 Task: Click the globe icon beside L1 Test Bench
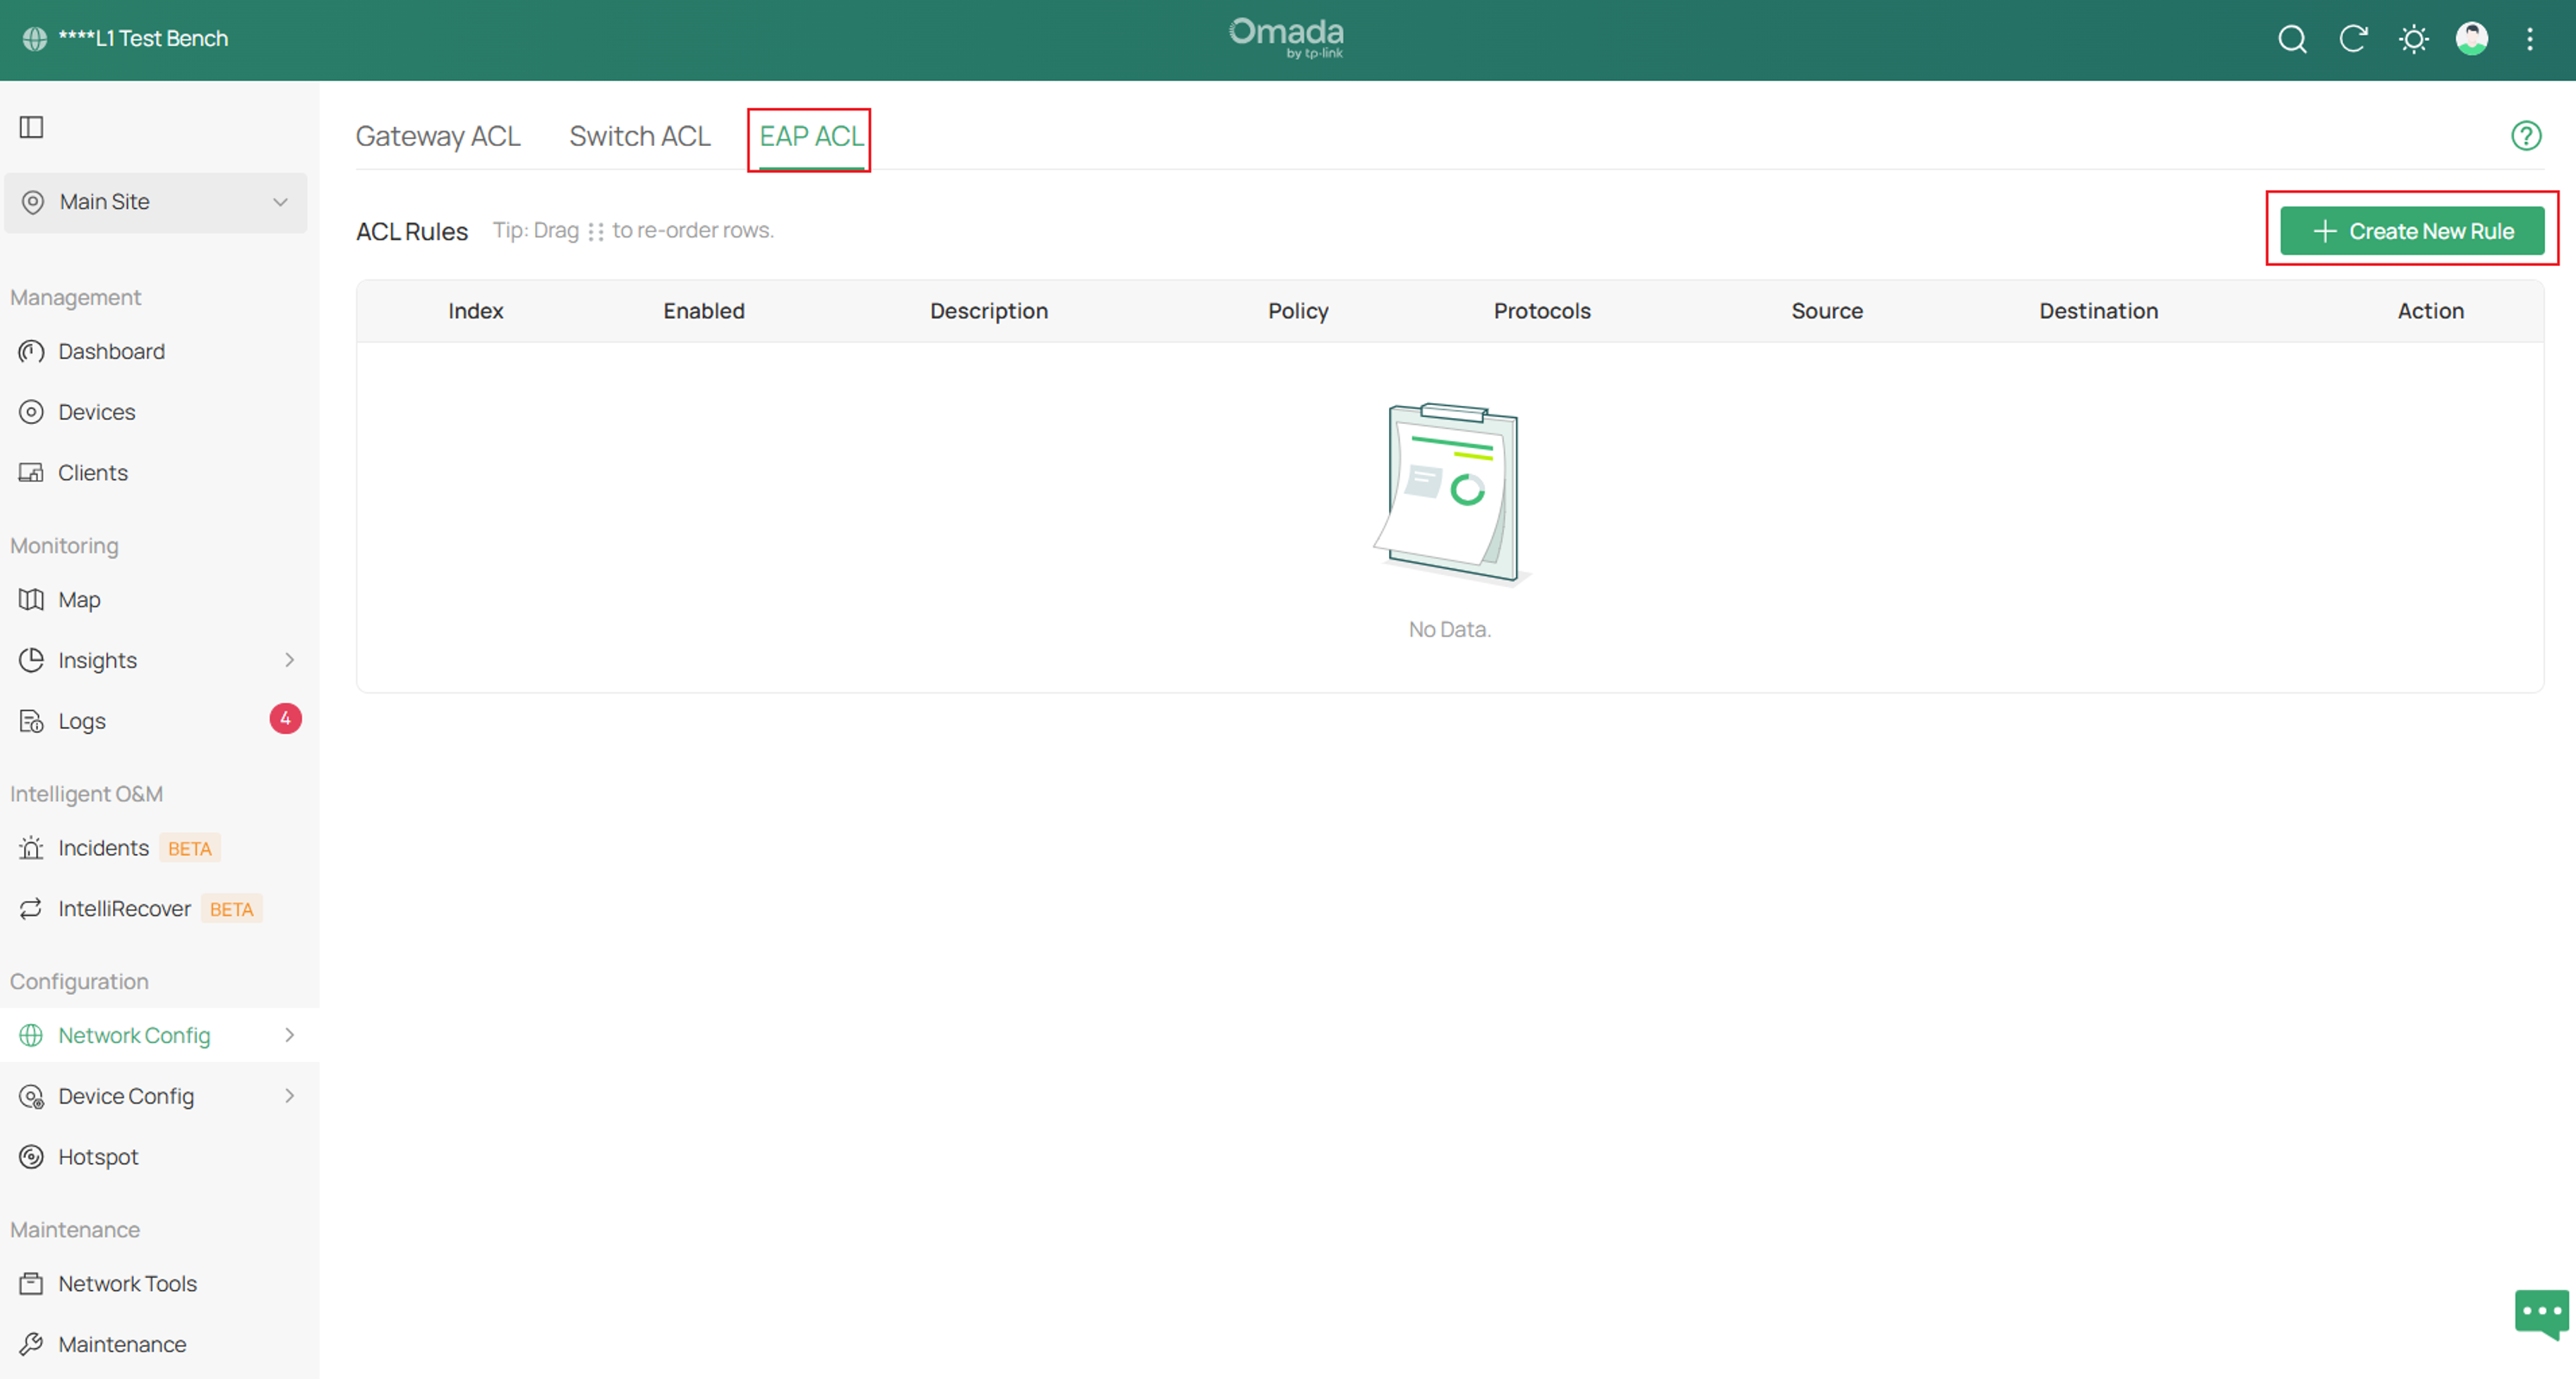pos(35,39)
